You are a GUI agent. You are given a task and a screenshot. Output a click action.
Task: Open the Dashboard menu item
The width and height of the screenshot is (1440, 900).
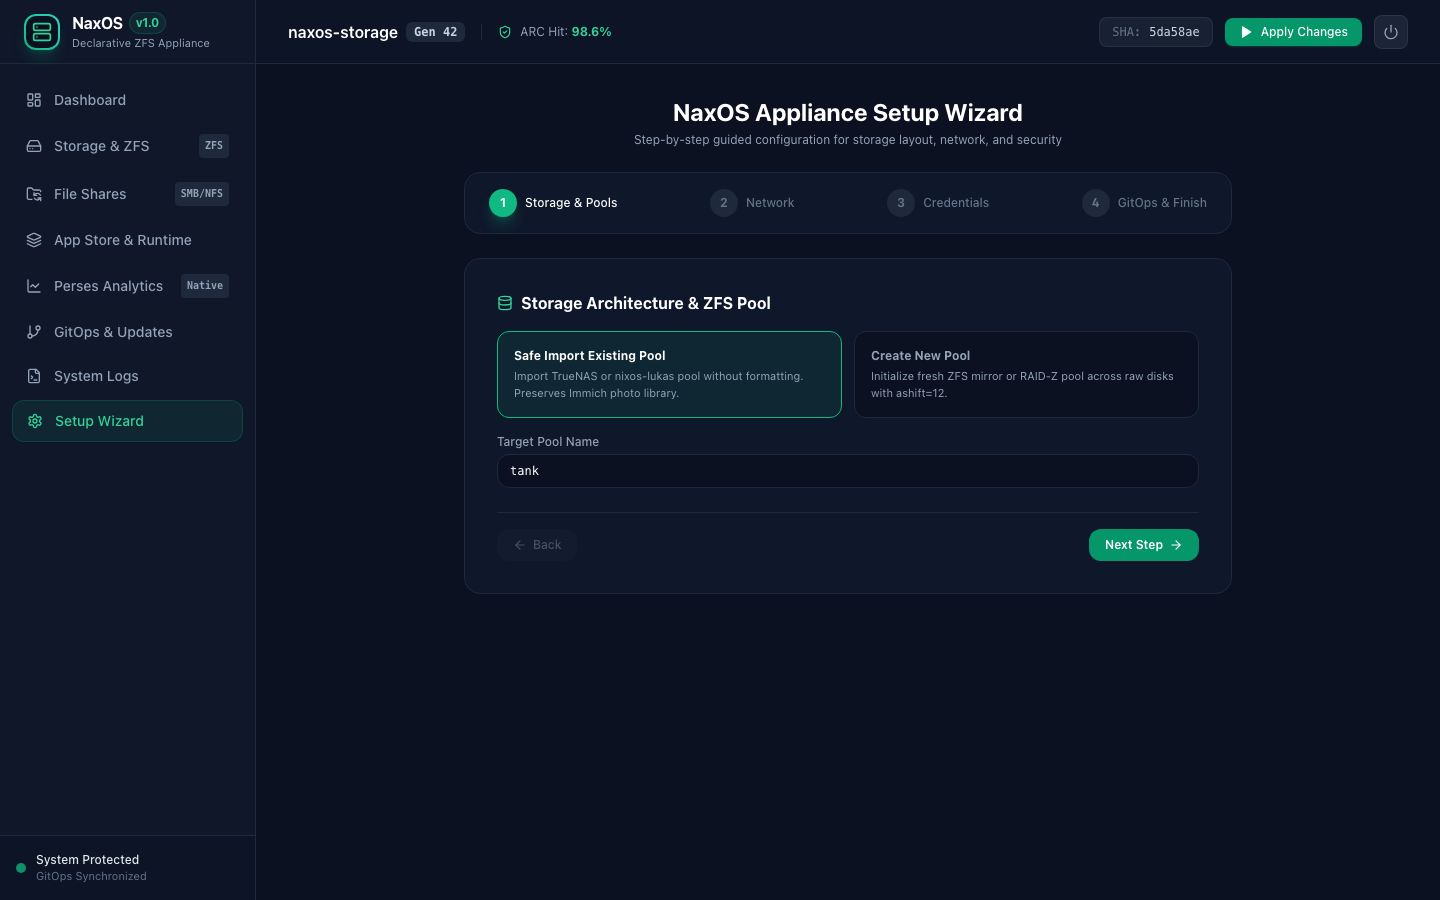click(x=127, y=100)
